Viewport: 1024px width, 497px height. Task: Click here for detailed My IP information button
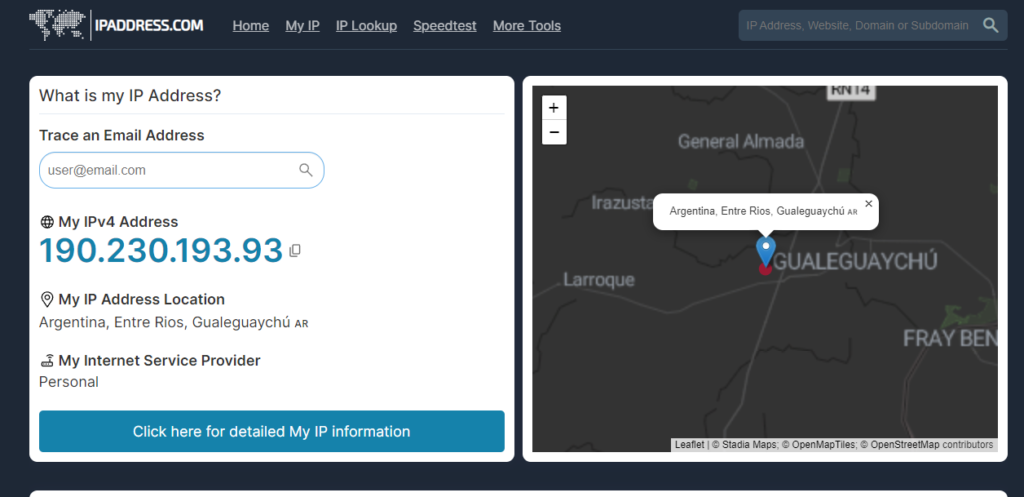pyautogui.click(x=272, y=431)
